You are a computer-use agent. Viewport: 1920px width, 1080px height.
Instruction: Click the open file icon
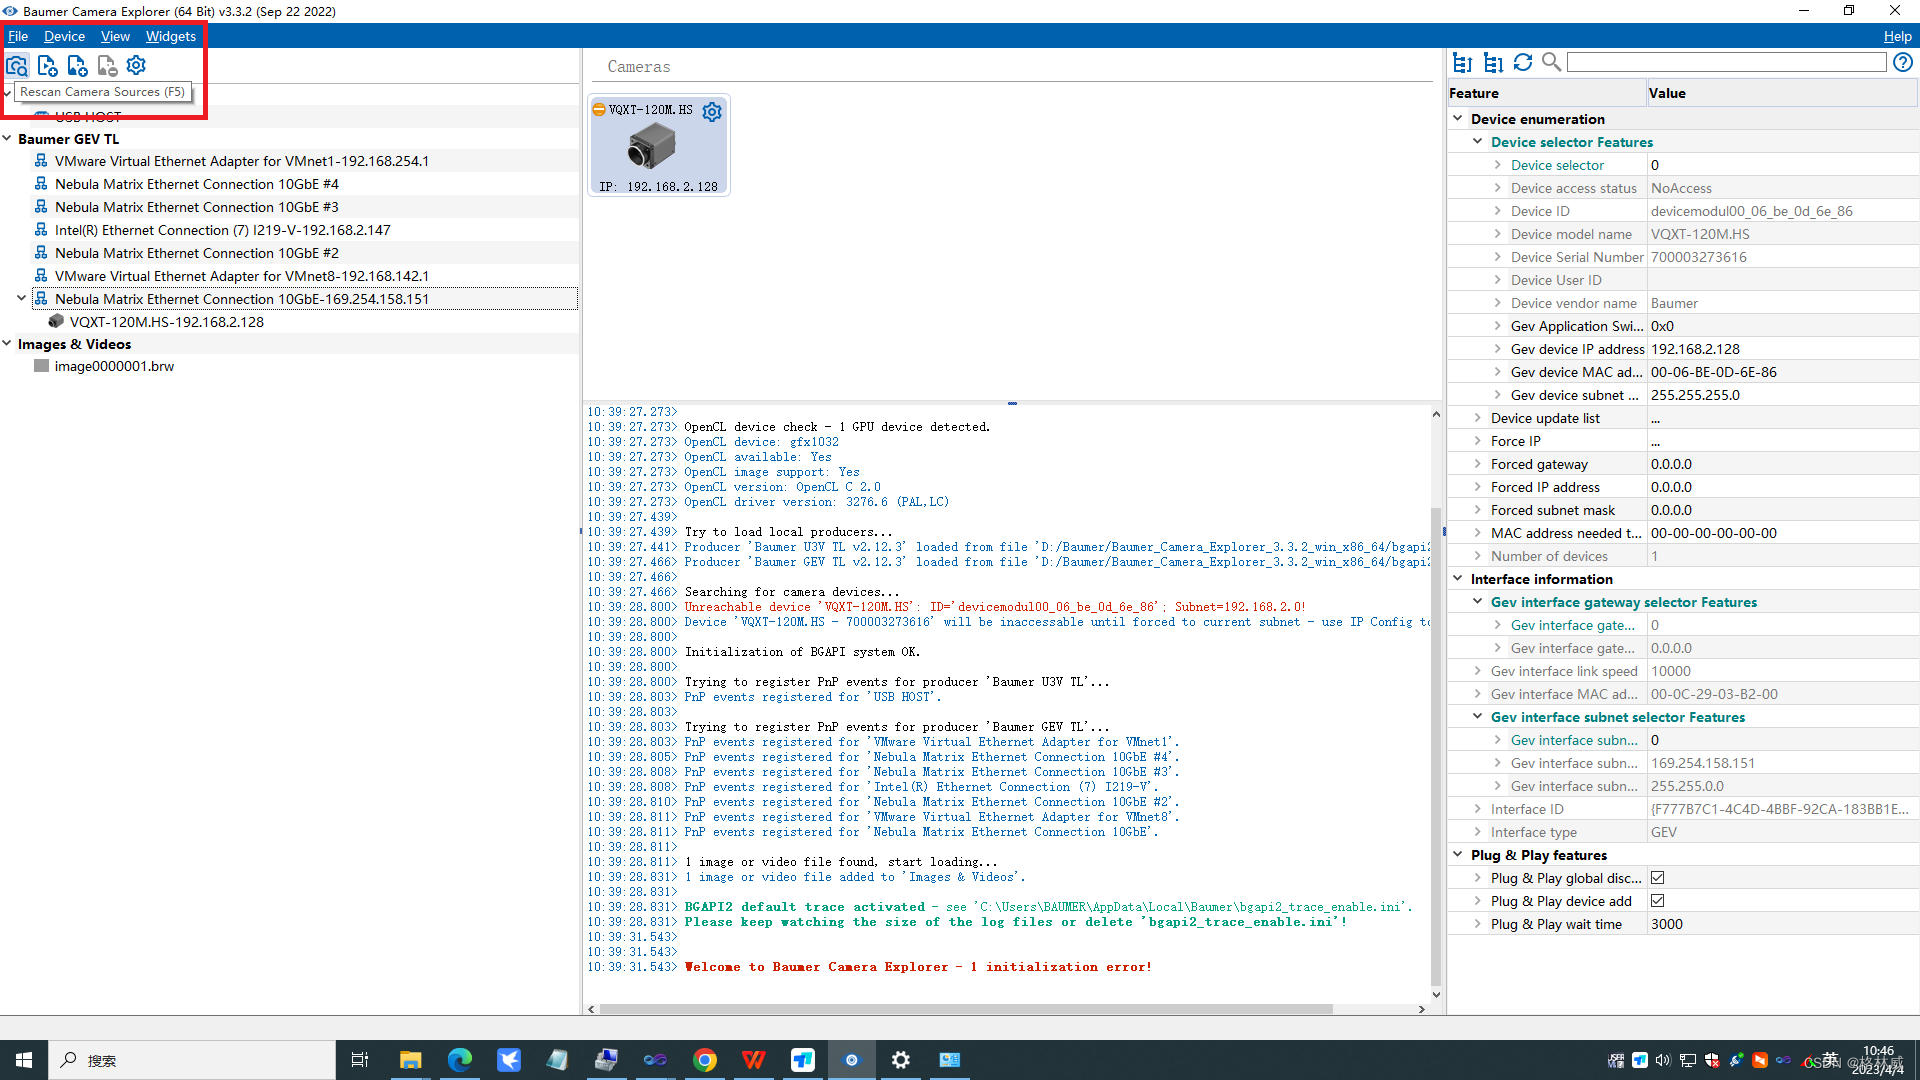(x=47, y=66)
